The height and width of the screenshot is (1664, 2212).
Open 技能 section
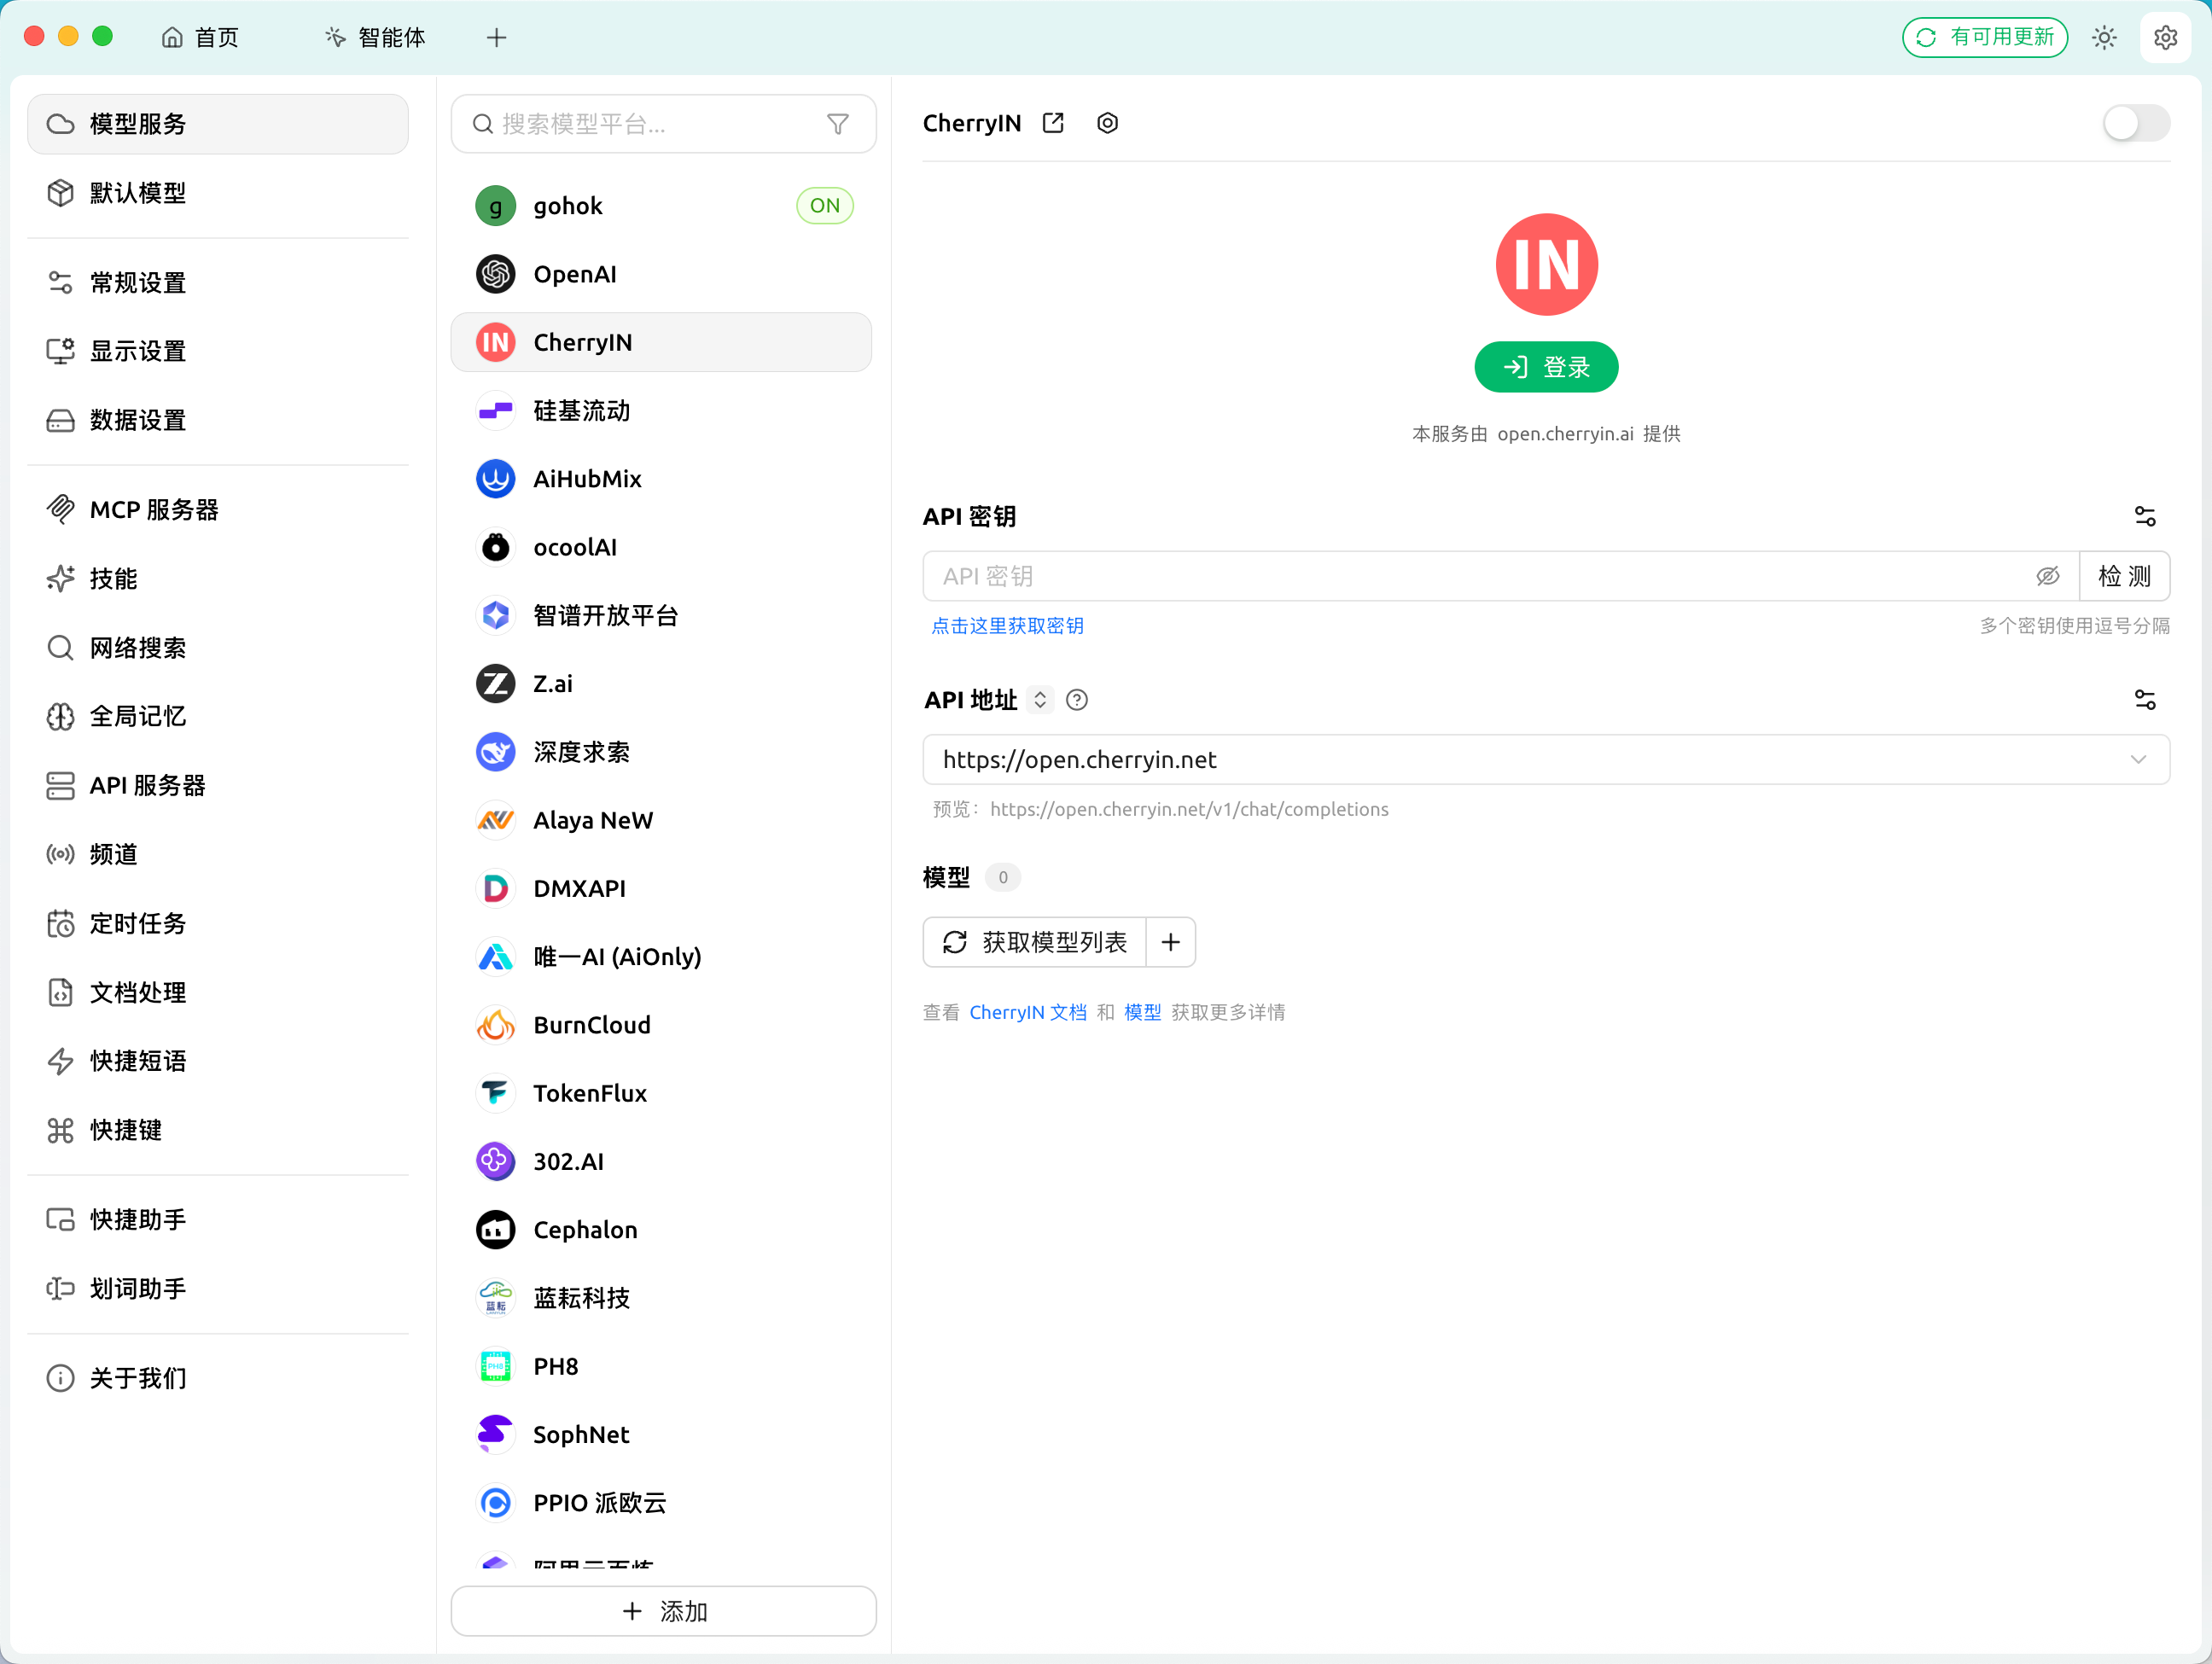(x=218, y=579)
